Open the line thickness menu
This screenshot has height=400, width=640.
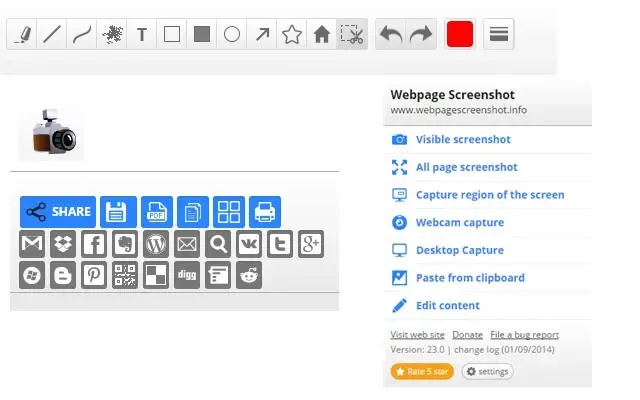(498, 34)
